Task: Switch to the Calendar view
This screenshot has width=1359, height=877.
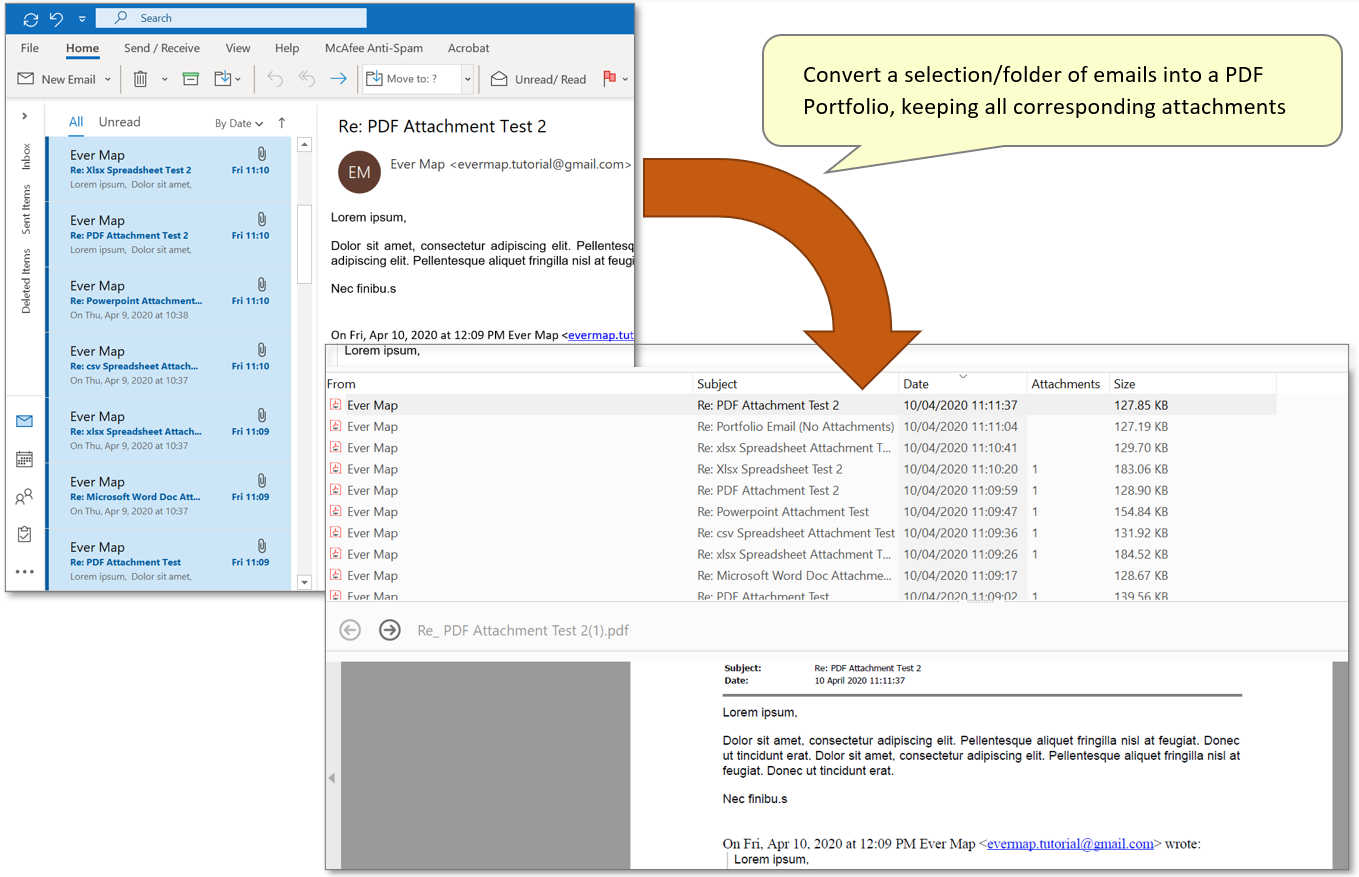Action: (x=23, y=458)
